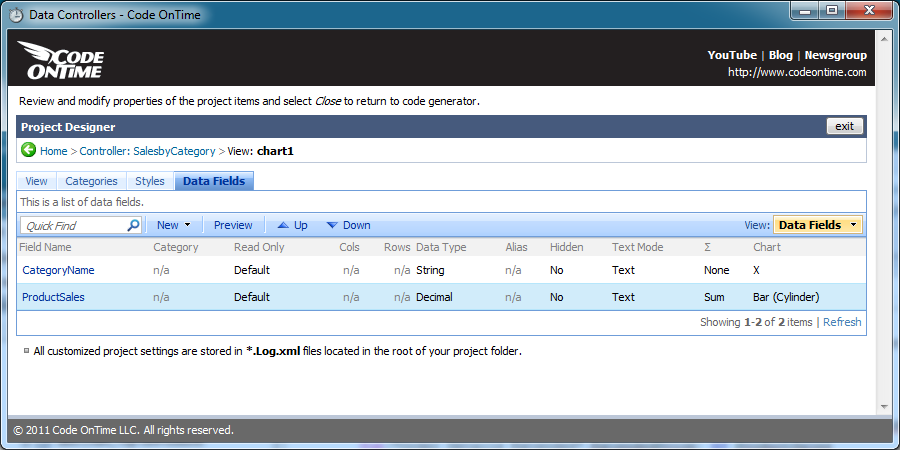Image resolution: width=900 pixels, height=450 pixels.
Task: Go to Controller: SalesbyCategory breadcrumb
Action: (x=147, y=152)
